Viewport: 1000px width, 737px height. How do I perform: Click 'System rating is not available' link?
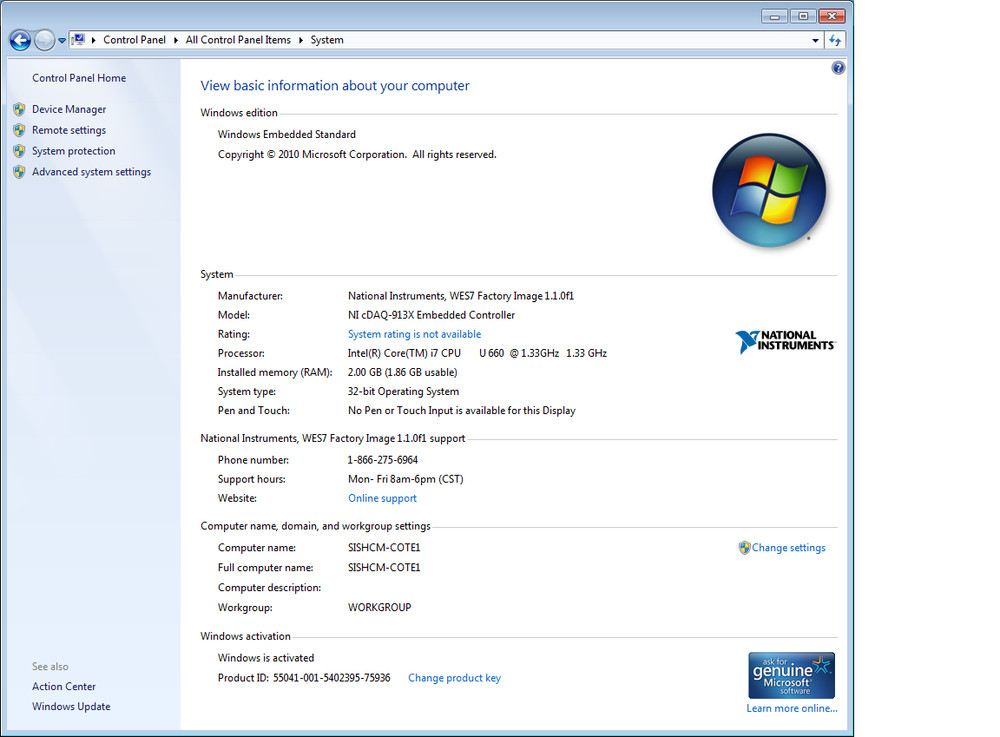[415, 334]
